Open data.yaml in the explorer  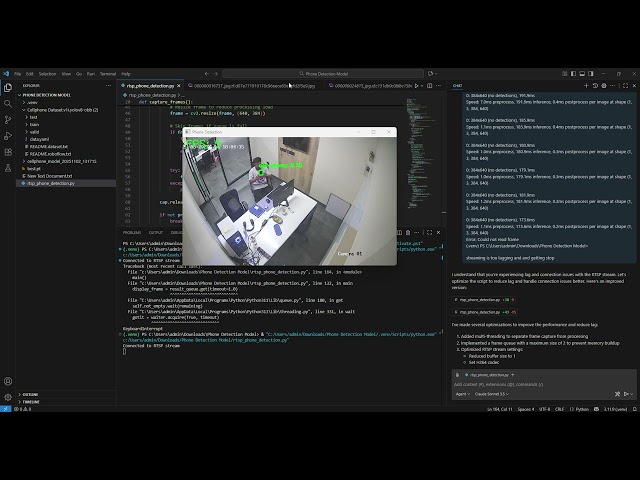click(x=39, y=139)
